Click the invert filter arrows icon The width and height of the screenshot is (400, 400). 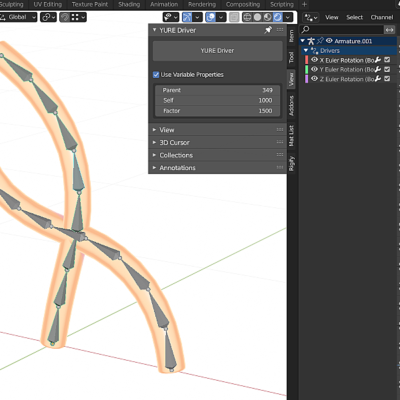(389, 30)
